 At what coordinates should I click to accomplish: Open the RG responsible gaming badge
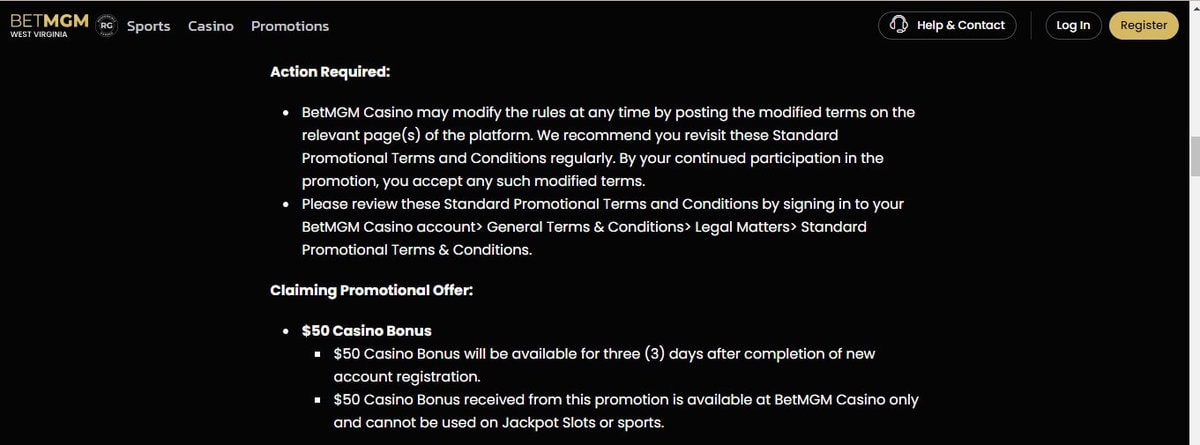coord(107,25)
